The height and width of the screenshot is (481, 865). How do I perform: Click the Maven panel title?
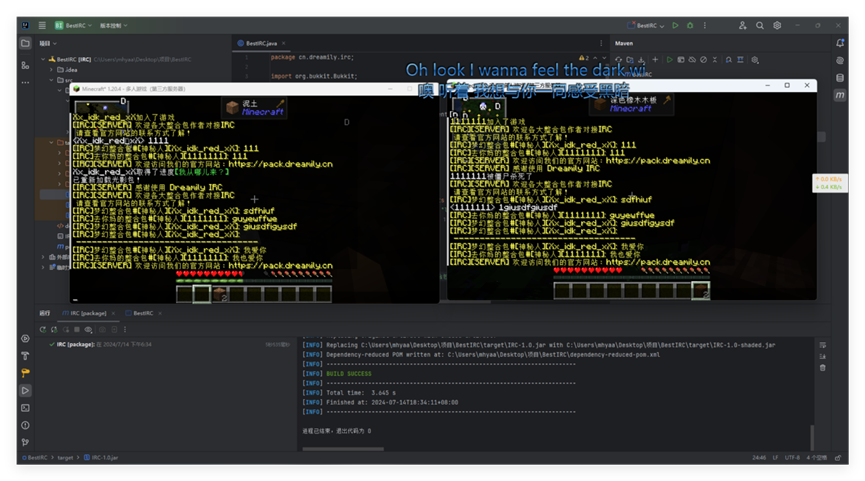pyautogui.click(x=624, y=43)
